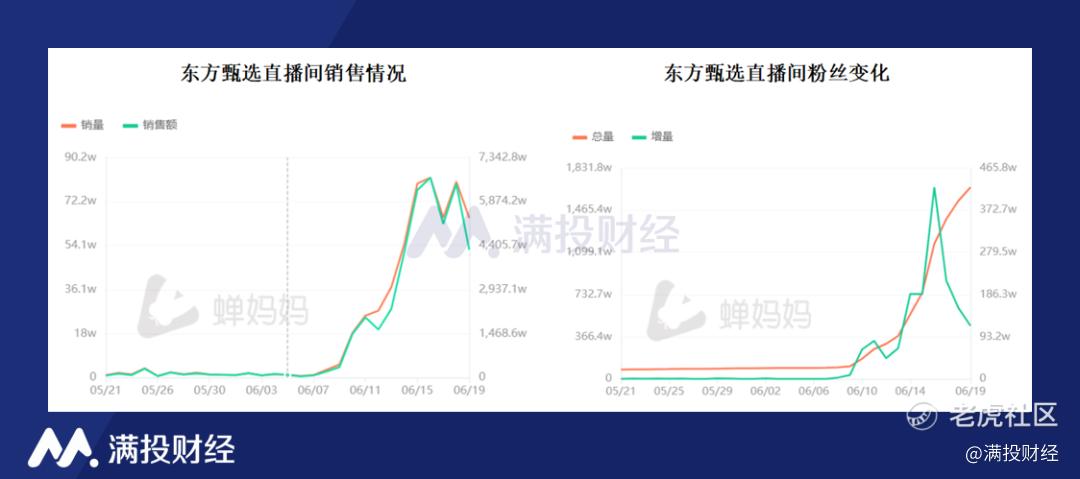Click the 279.5w axis value
Screen dimensions: 1080x479
click(999, 252)
